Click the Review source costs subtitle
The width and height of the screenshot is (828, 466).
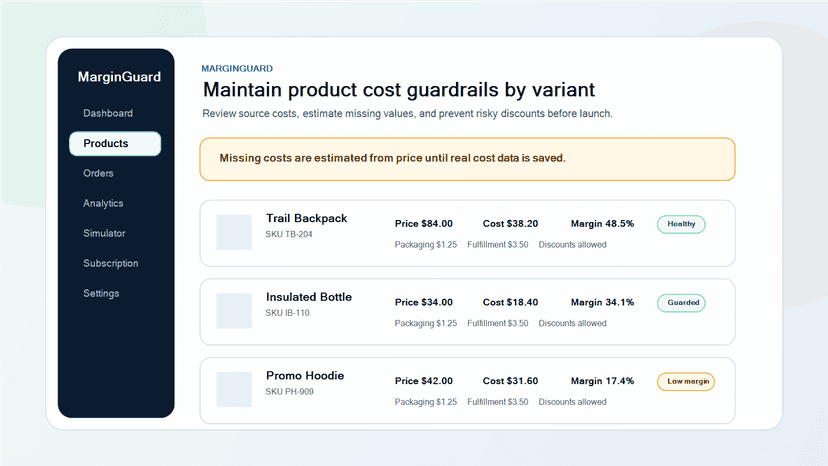coord(407,114)
